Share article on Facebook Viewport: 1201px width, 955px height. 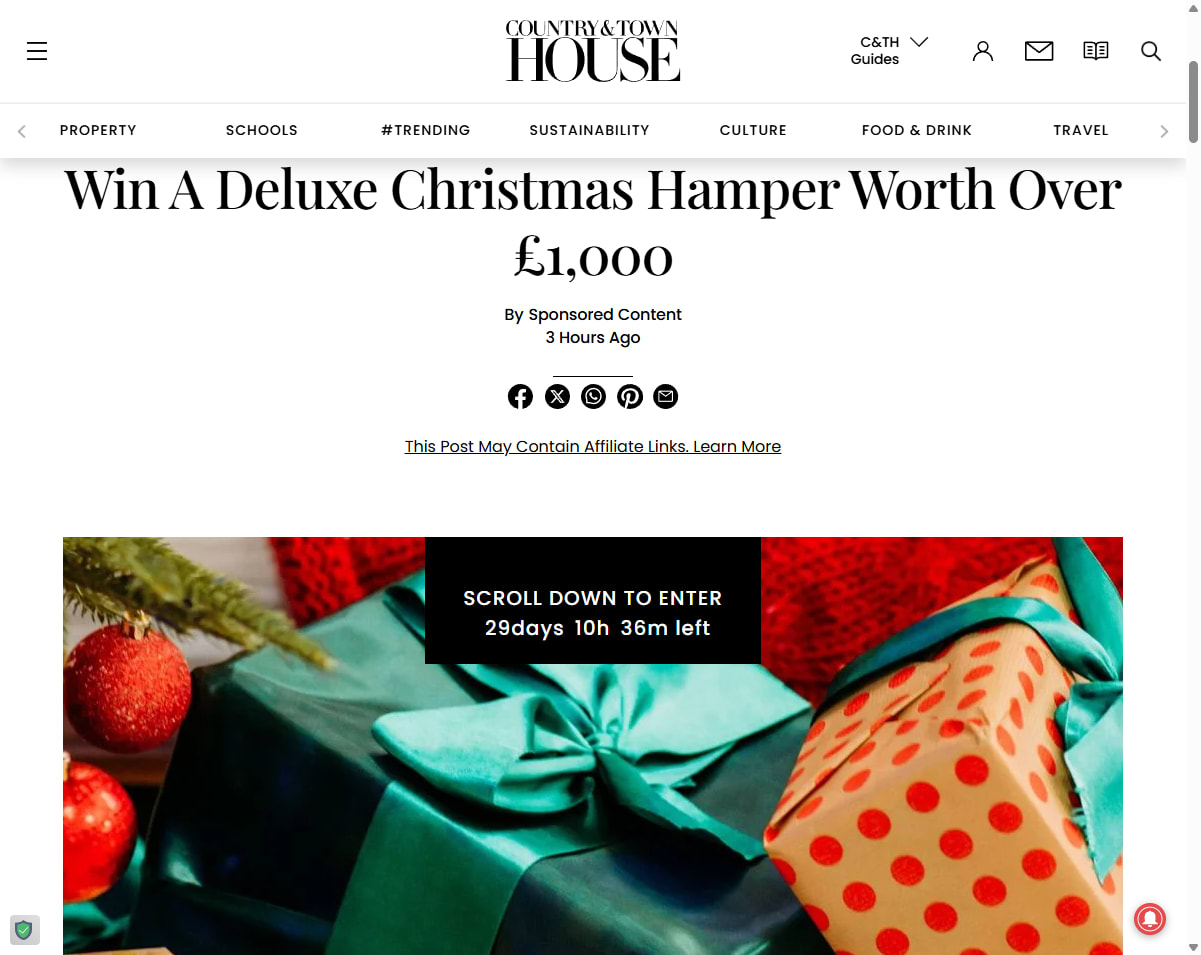(x=520, y=397)
